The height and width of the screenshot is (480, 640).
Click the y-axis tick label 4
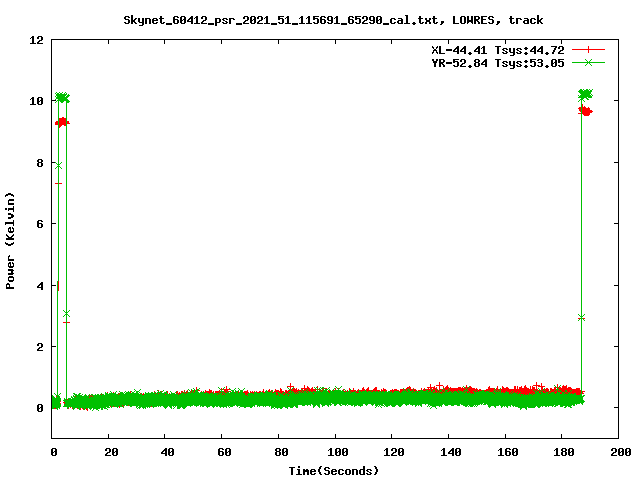pyautogui.click(x=40, y=286)
